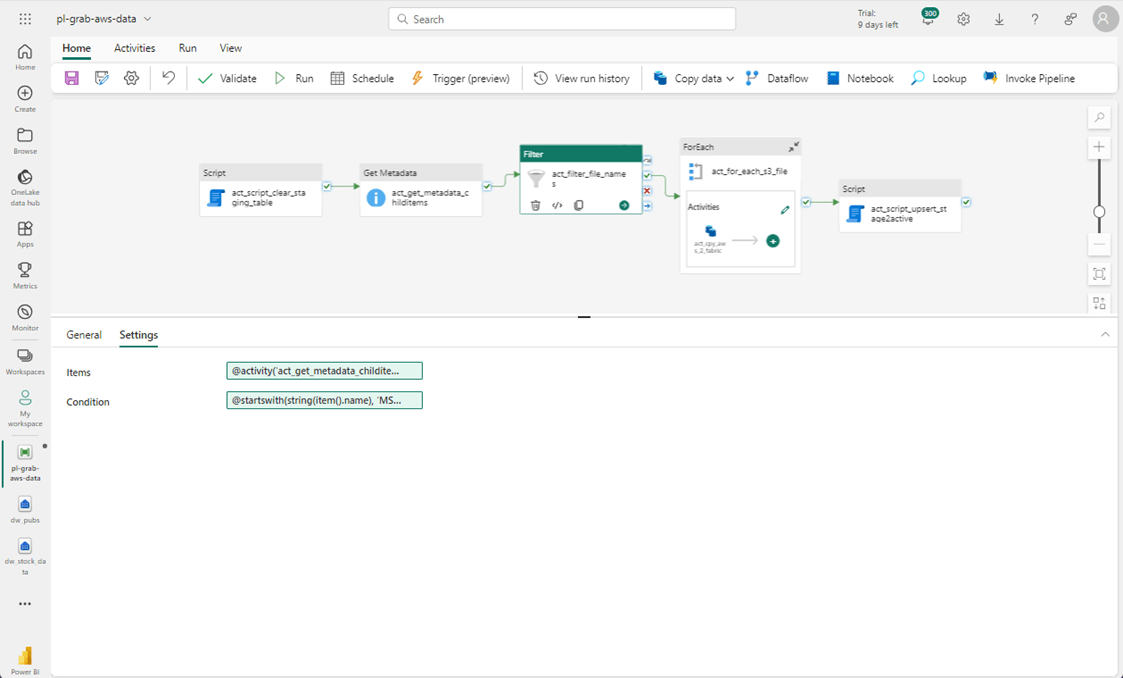Open dw_pubs warehouse in the sidebar
This screenshot has height=678, width=1123.
tap(25, 510)
